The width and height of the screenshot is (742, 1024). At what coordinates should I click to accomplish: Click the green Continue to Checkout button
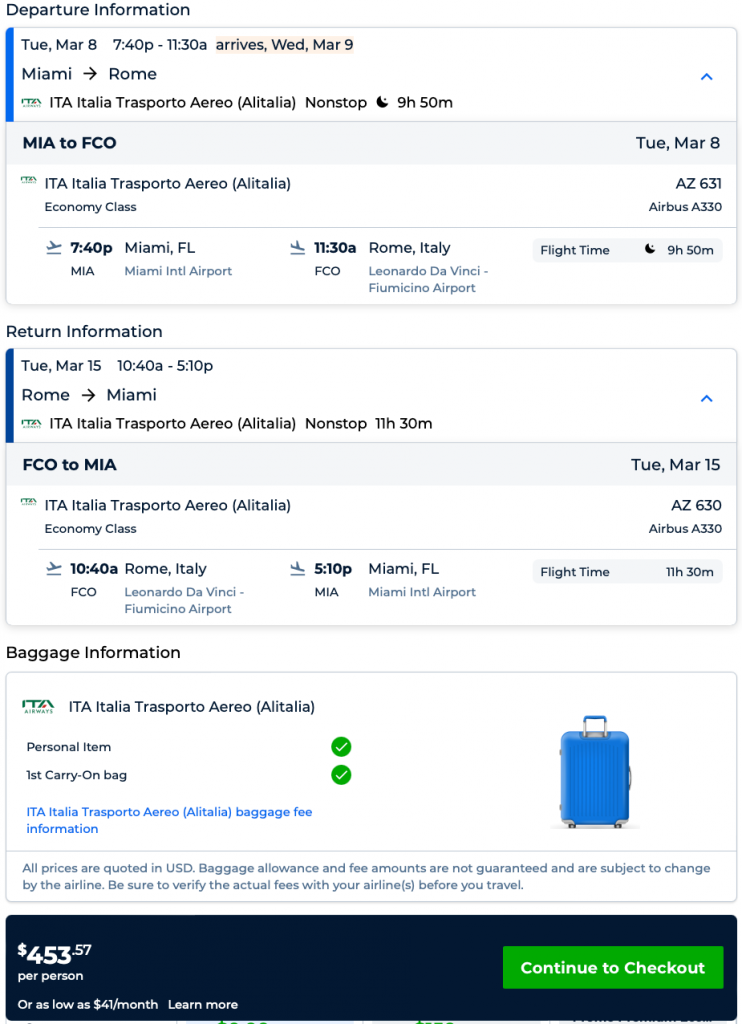[x=612, y=967]
